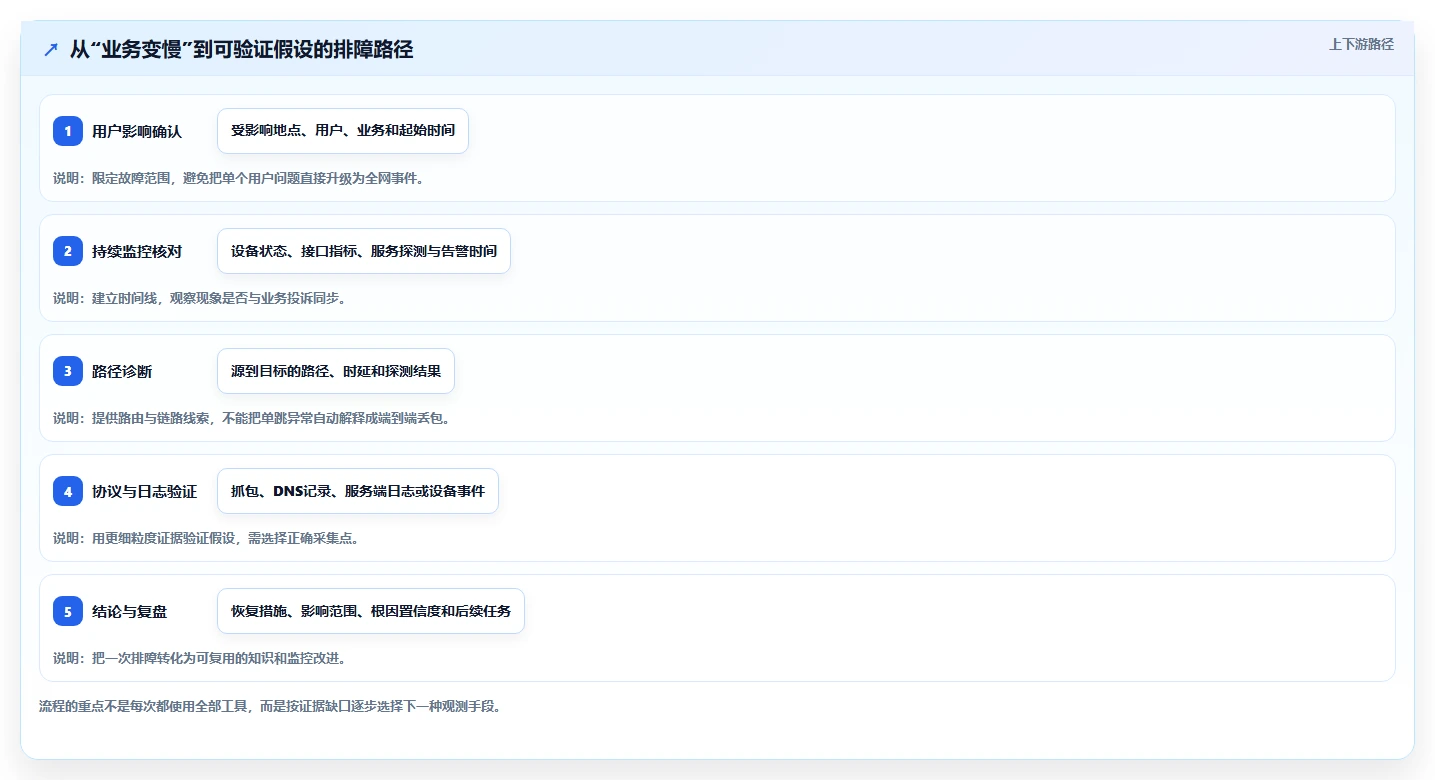Click the step 5 number badge
The width and height of the screenshot is (1435, 780).
click(68, 611)
